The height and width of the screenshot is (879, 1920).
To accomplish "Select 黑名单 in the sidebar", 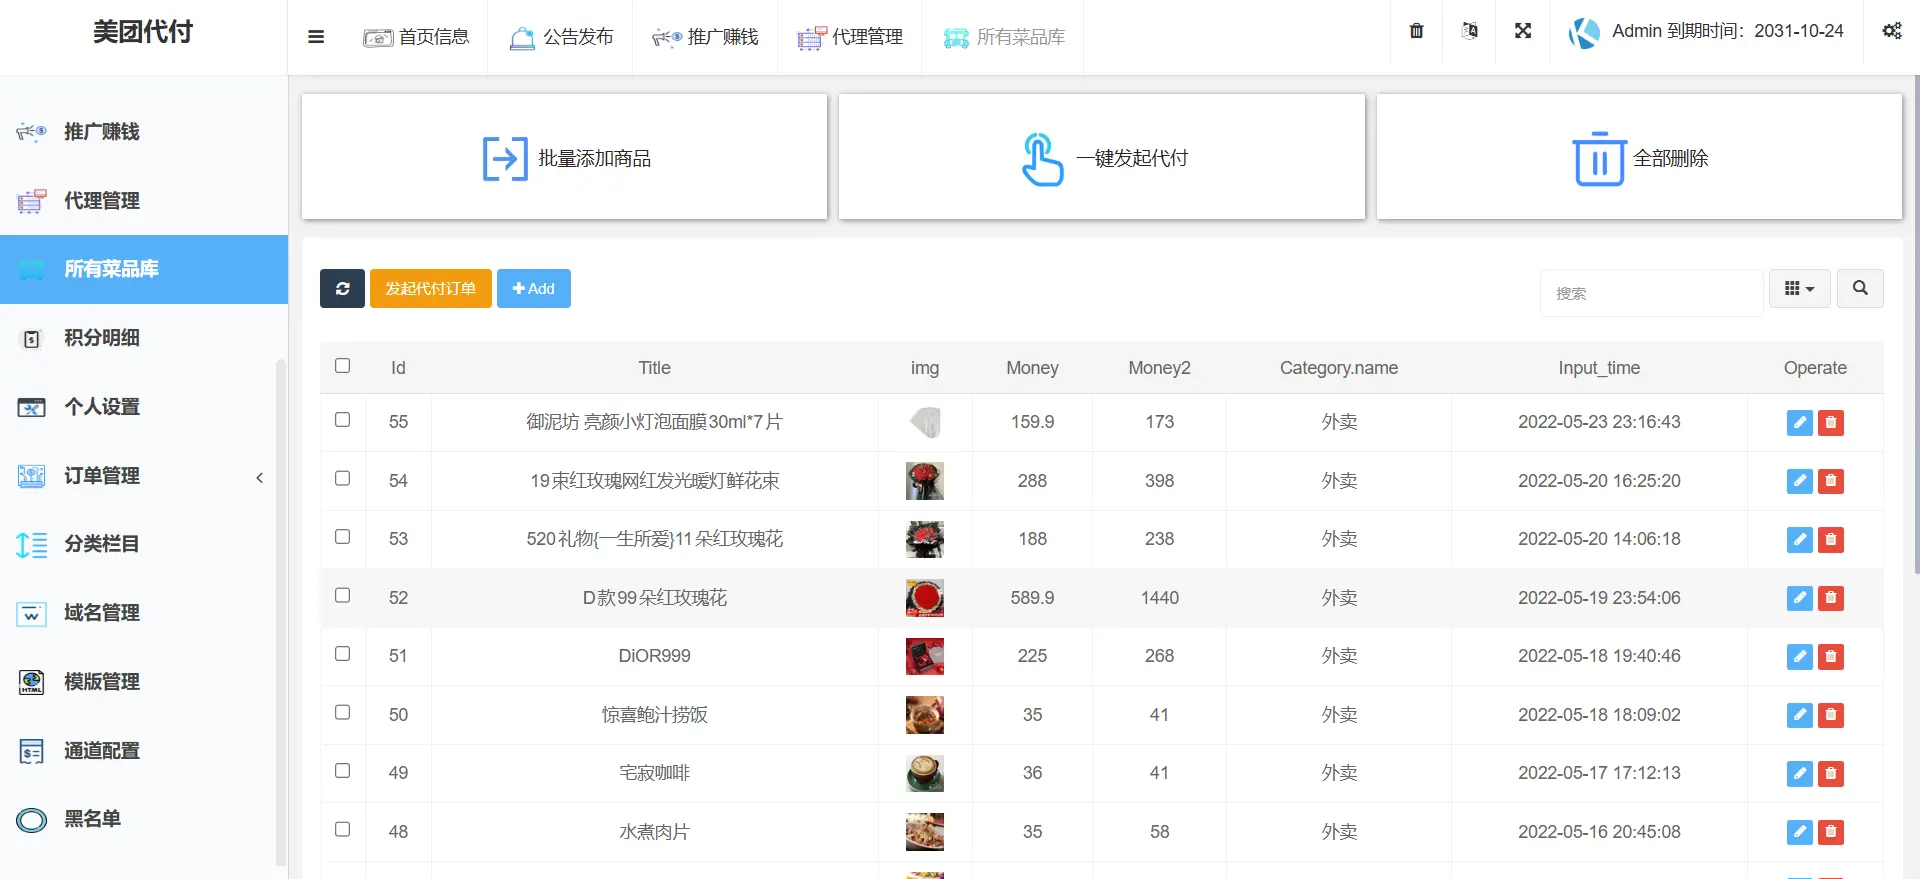I will click(x=144, y=819).
